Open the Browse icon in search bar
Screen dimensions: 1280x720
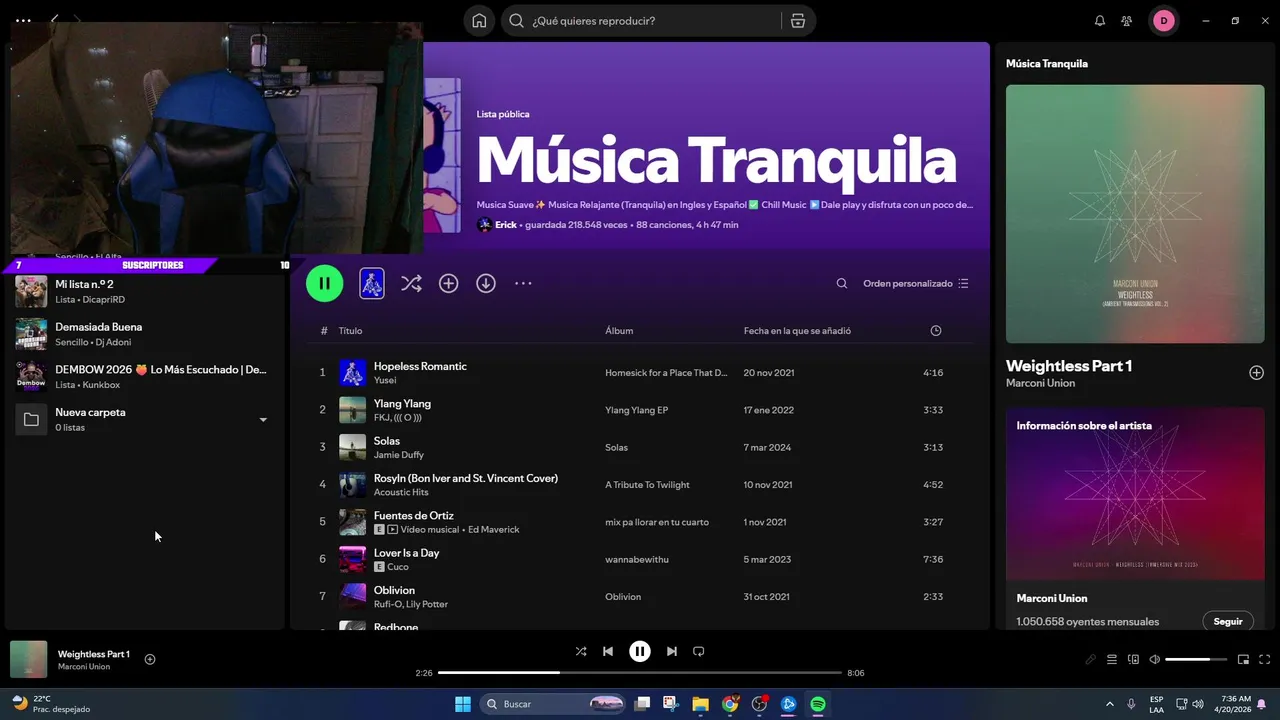(x=797, y=21)
